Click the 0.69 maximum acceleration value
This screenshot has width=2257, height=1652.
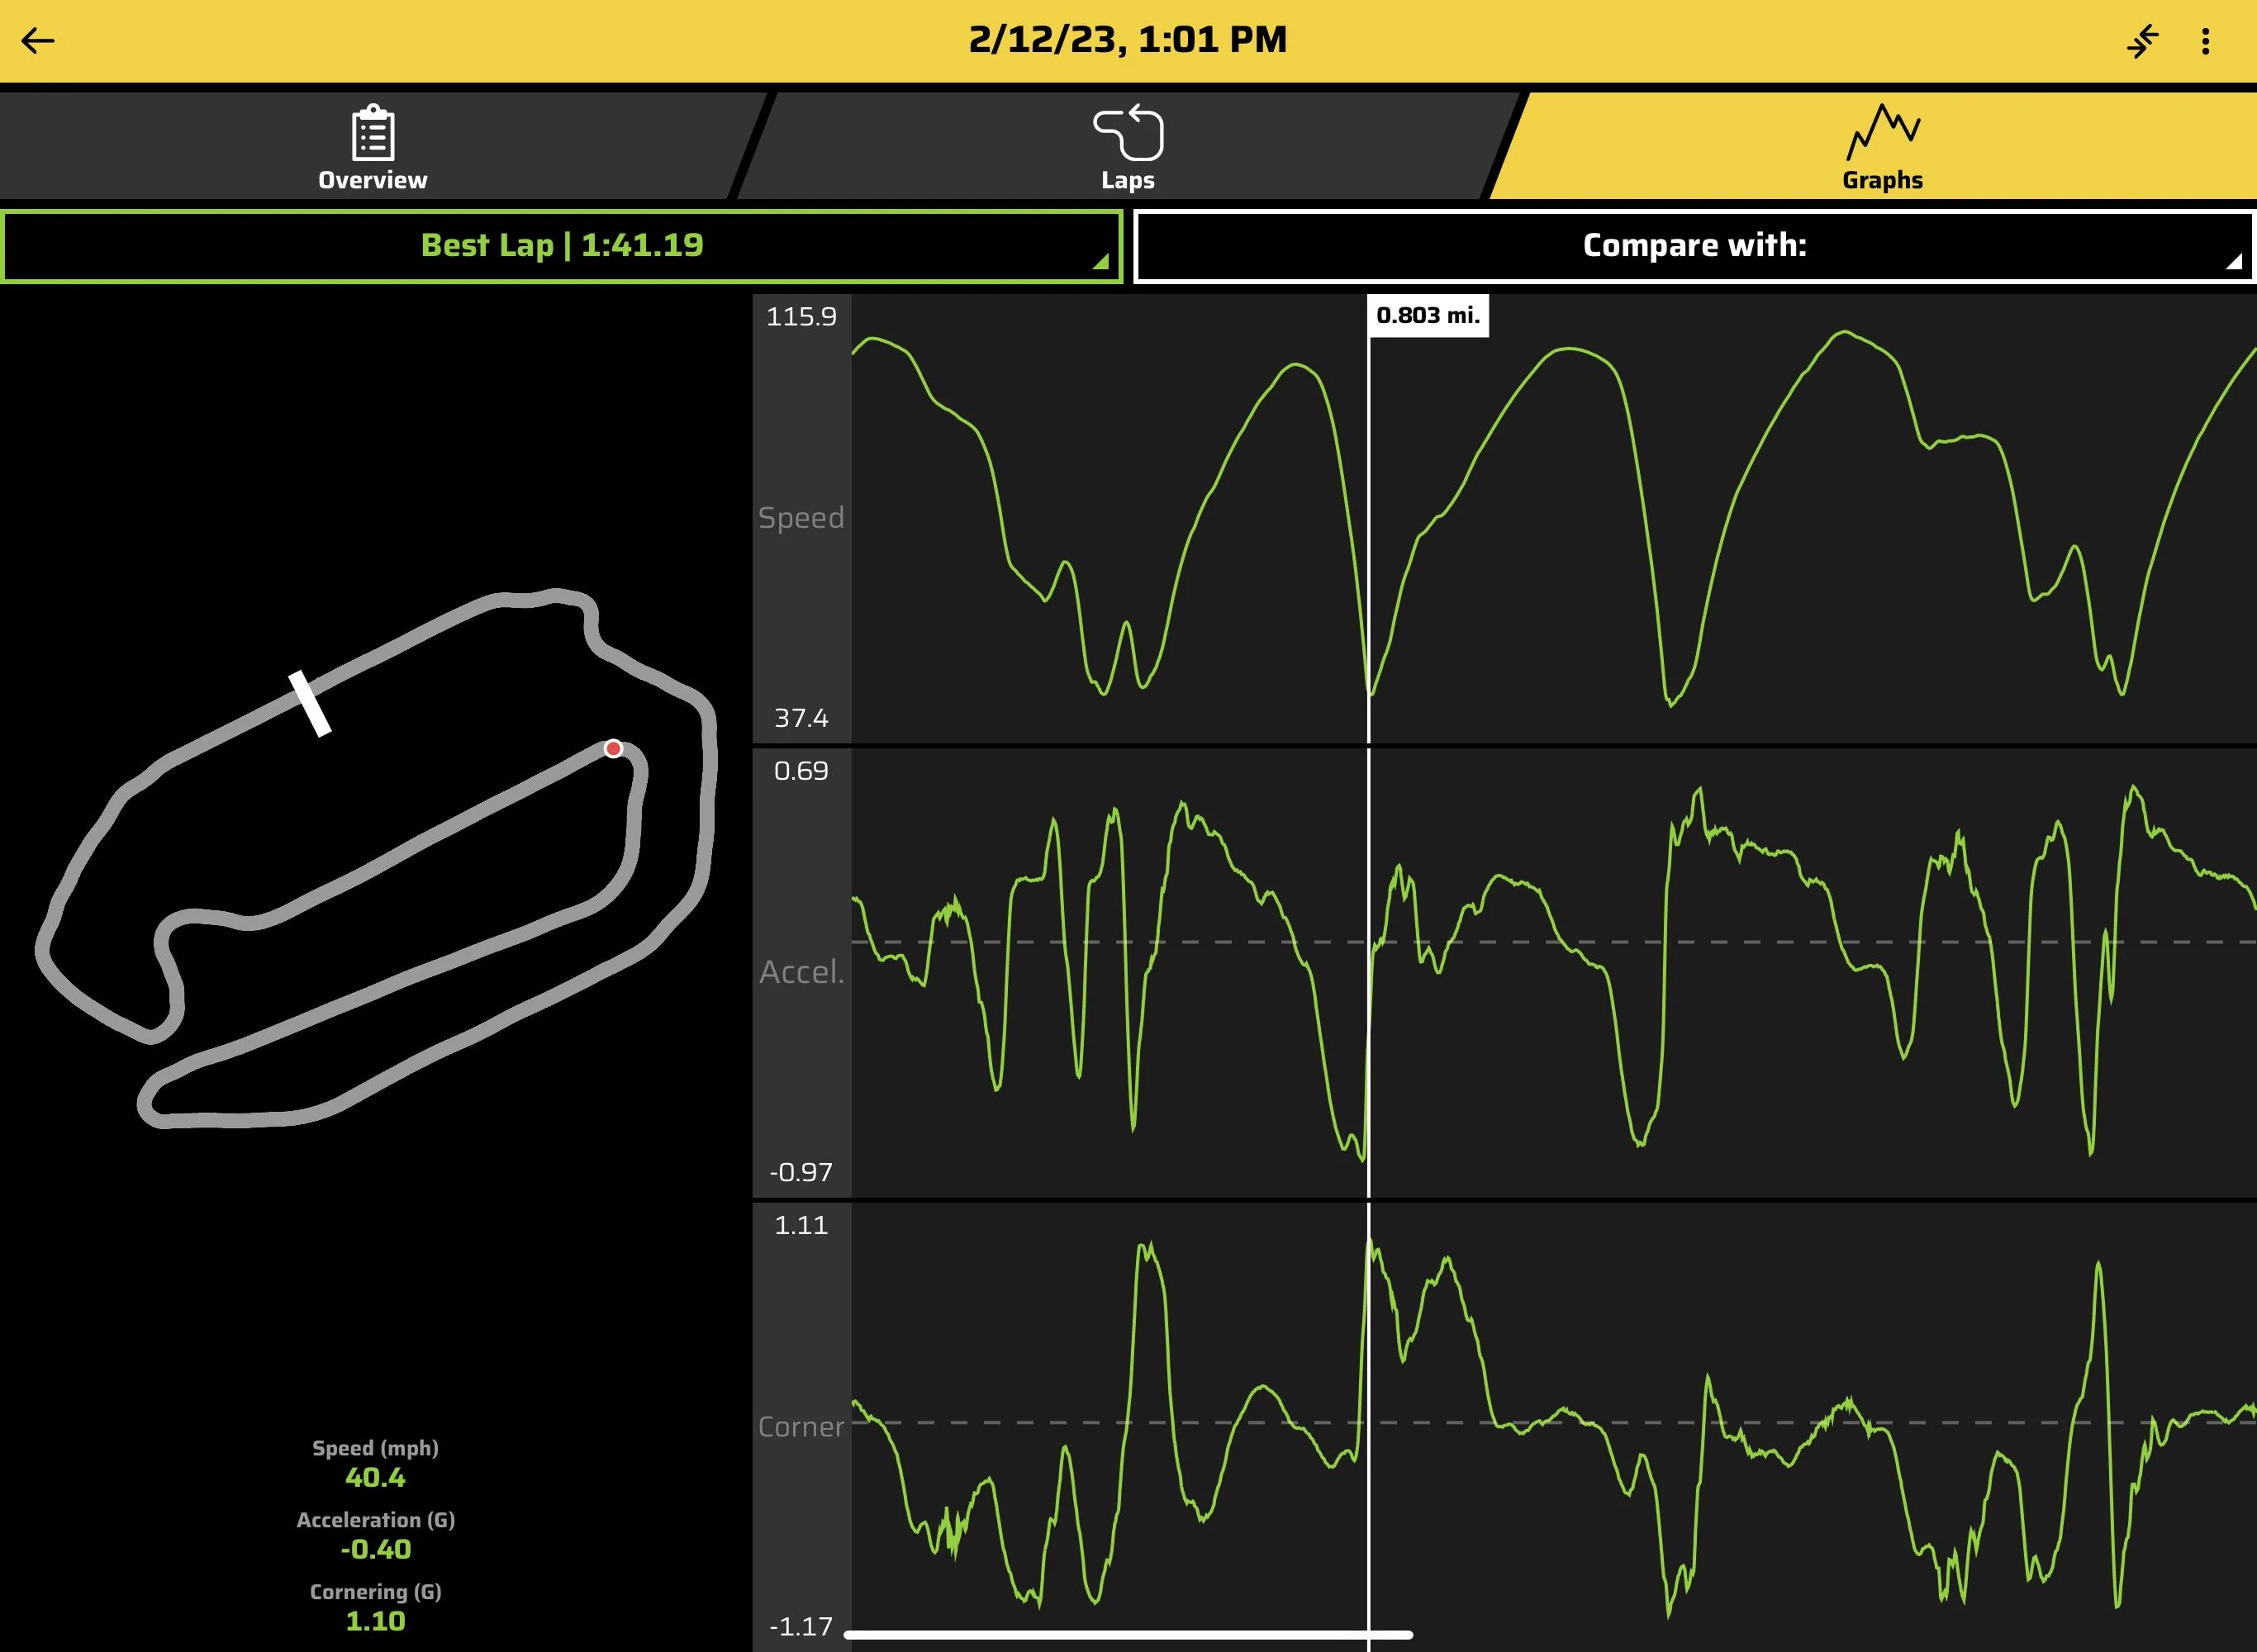(801, 771)
